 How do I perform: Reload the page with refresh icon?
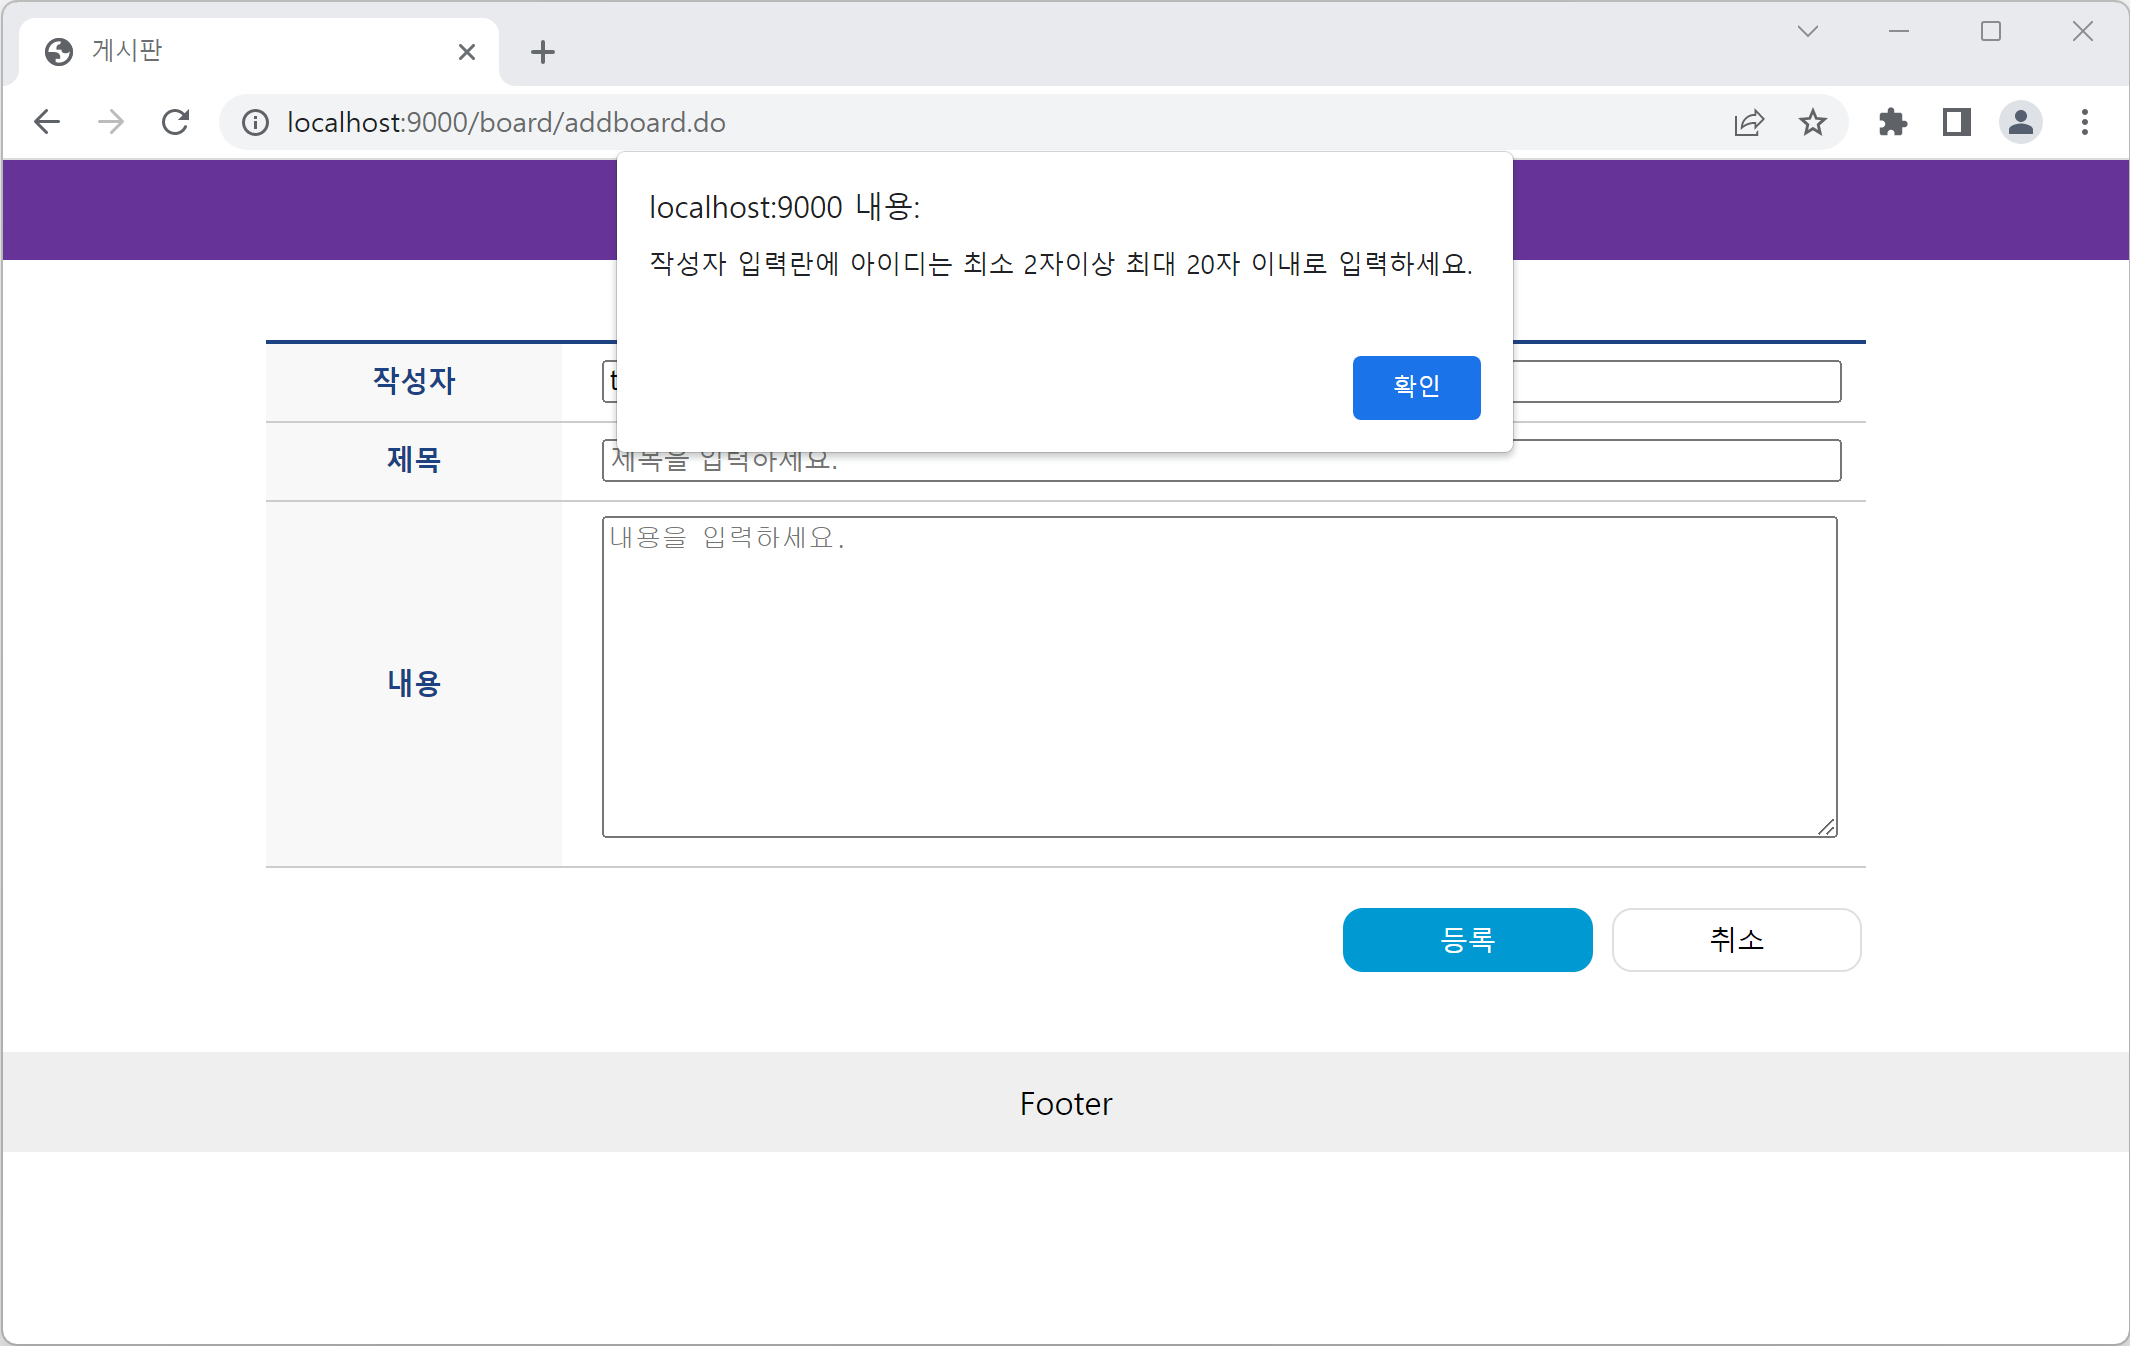(x=176, y=122)
